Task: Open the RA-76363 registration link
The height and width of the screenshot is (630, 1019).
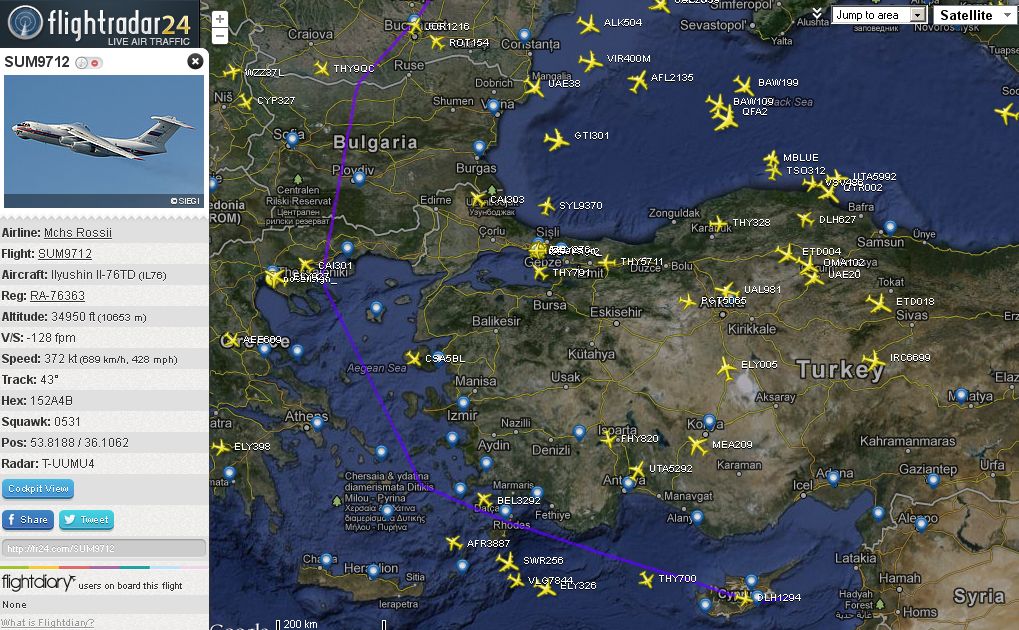Action: (57, 296)
